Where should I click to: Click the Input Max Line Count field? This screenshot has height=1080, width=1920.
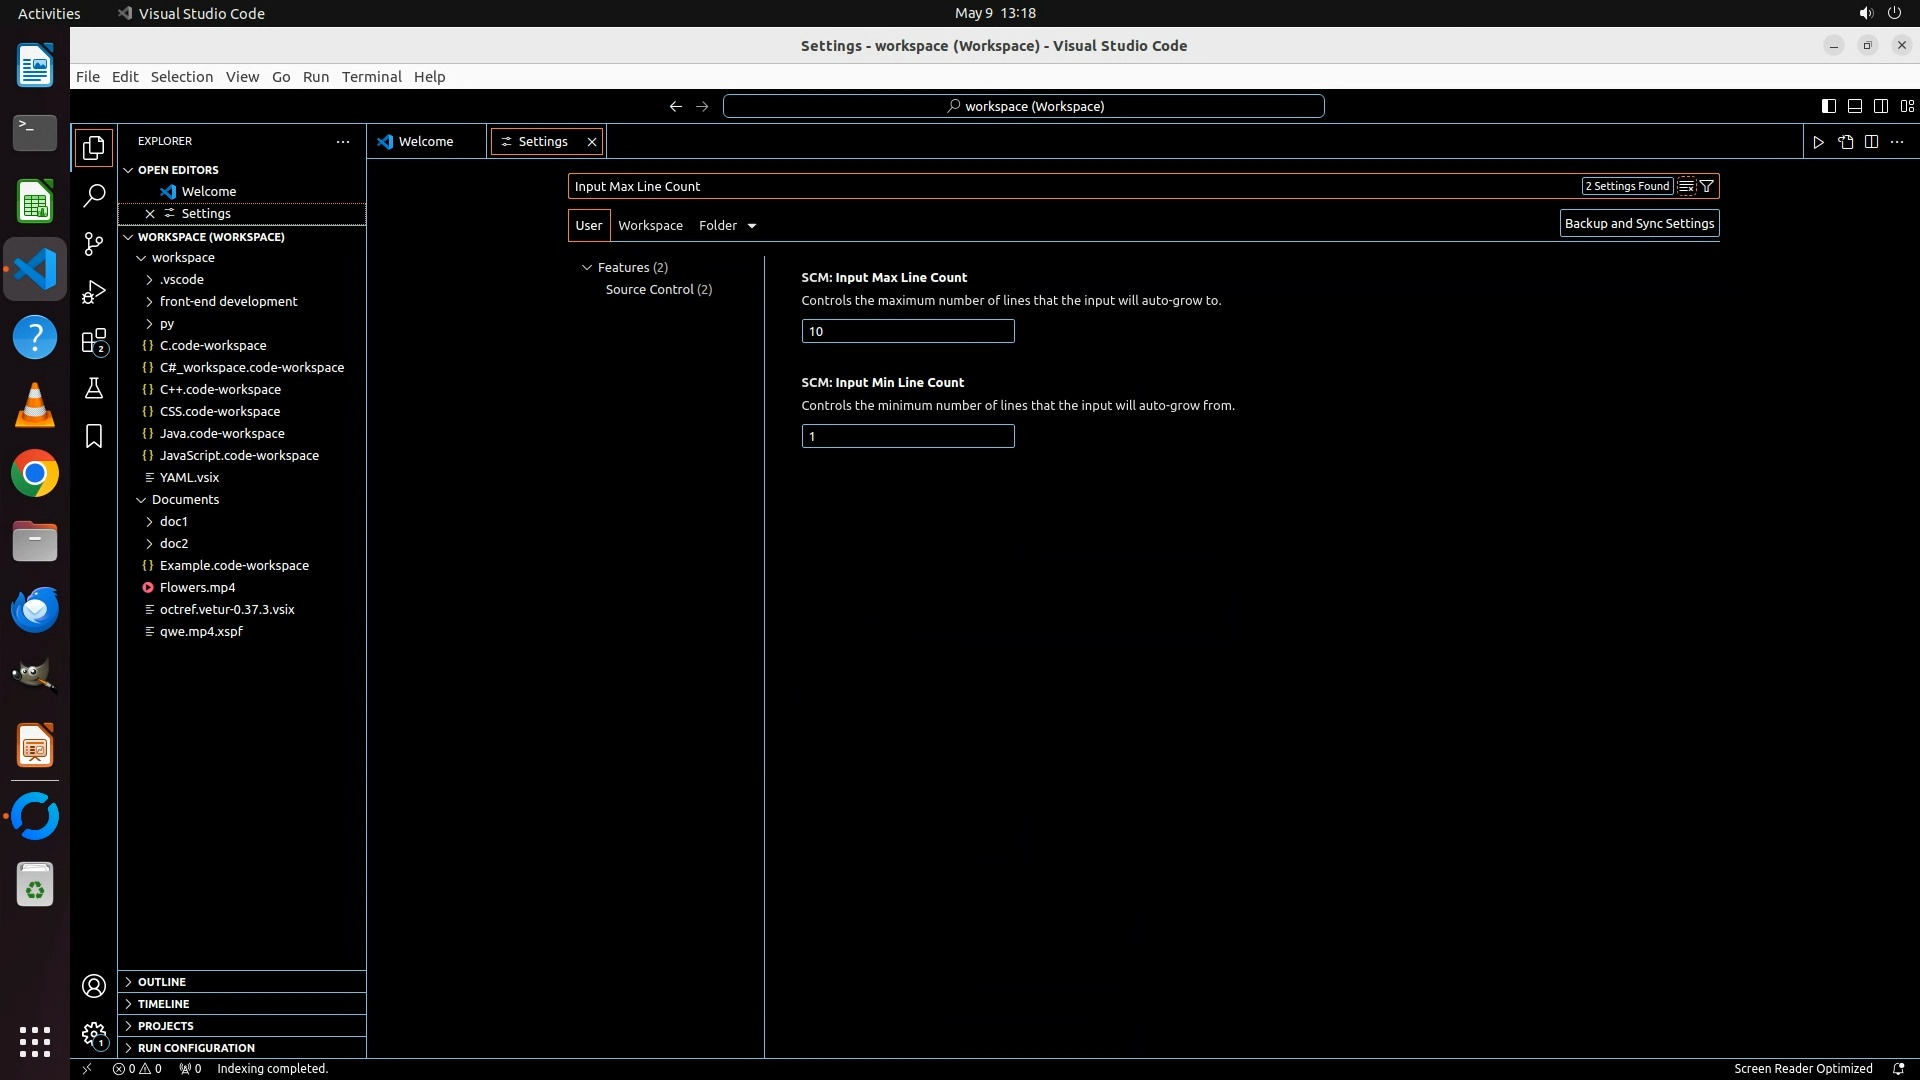[x=907, y=331]
